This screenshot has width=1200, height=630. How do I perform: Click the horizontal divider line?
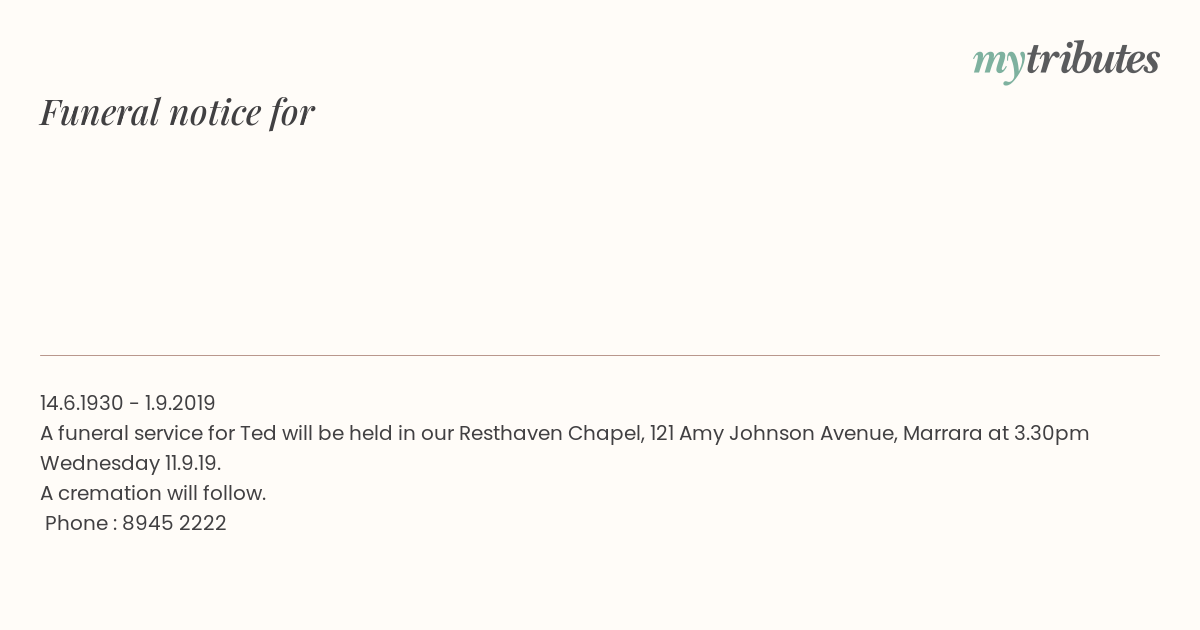tap(600, 355)
